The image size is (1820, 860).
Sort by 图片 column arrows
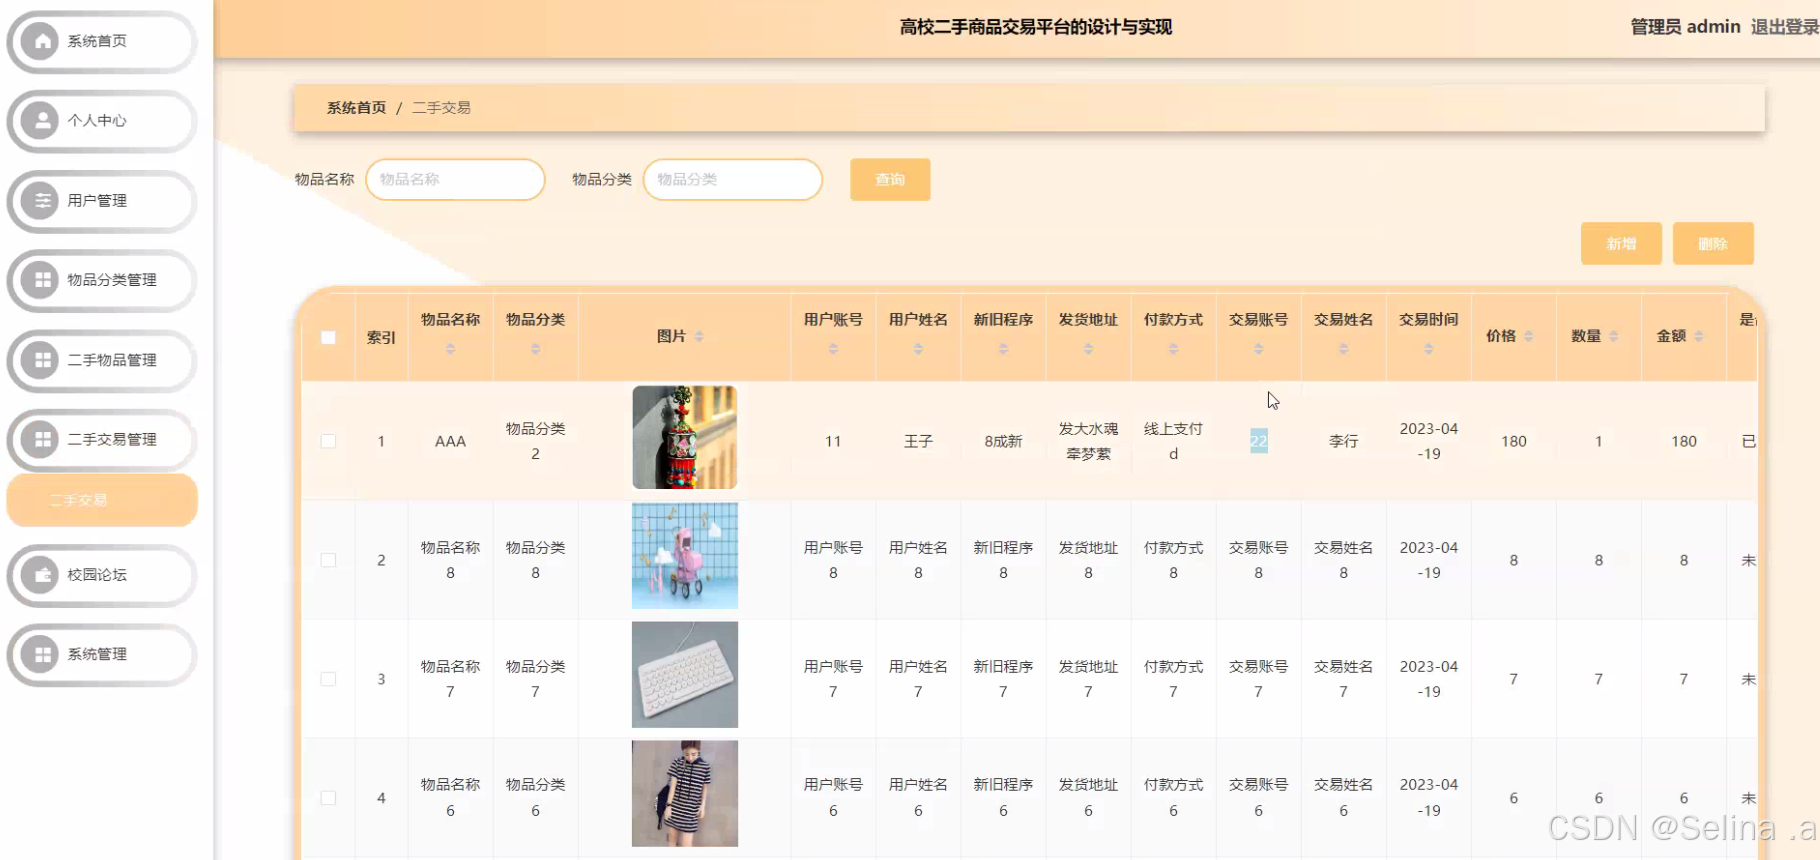point(699,336)
